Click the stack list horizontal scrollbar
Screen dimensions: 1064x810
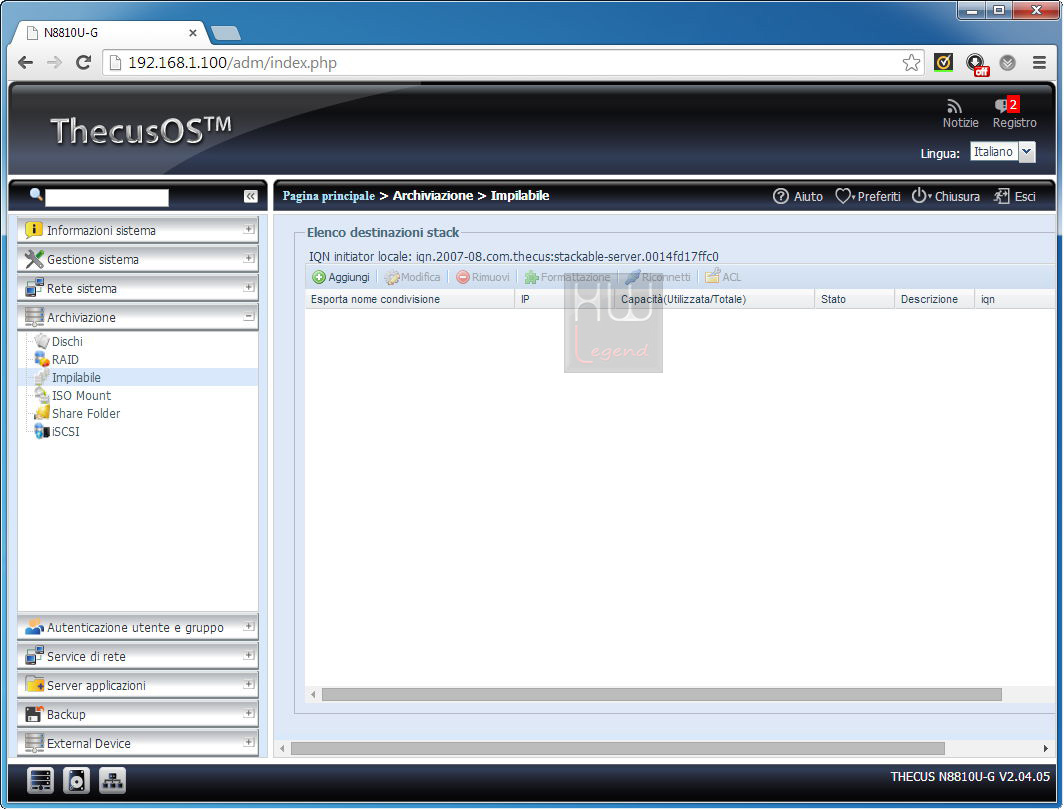[662, 695]
